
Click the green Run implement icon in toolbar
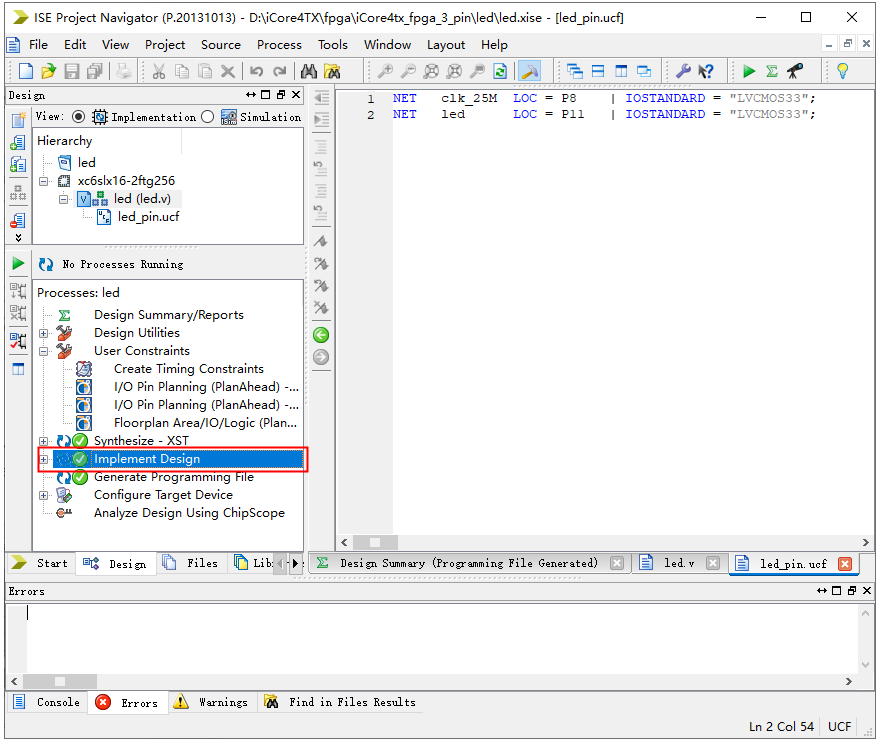click(x=749, y=71)
